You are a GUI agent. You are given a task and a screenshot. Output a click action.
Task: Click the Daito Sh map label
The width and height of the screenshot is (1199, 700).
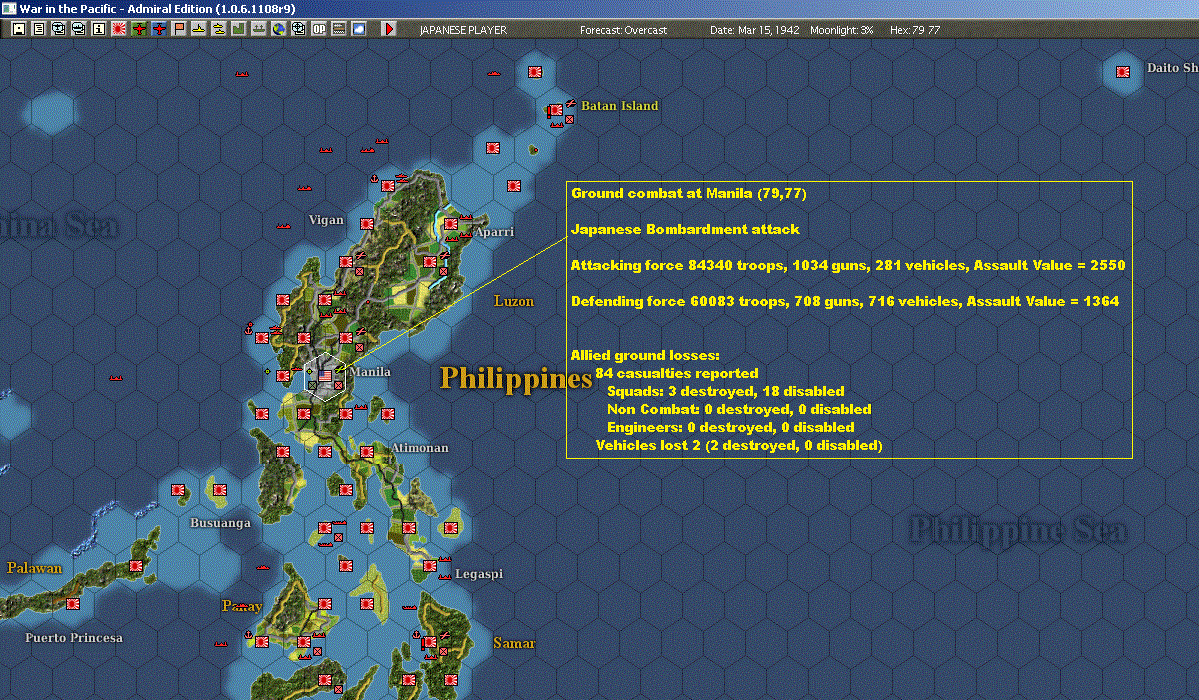click(x=1172, y=67)
